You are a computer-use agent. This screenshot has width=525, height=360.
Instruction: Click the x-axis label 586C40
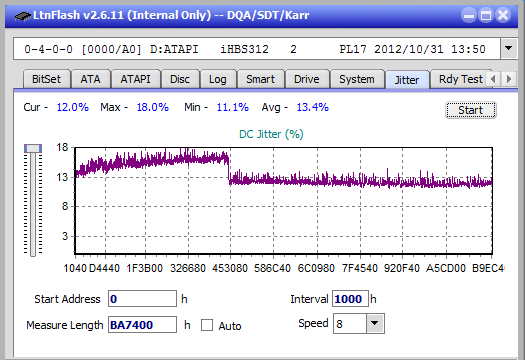272,268
